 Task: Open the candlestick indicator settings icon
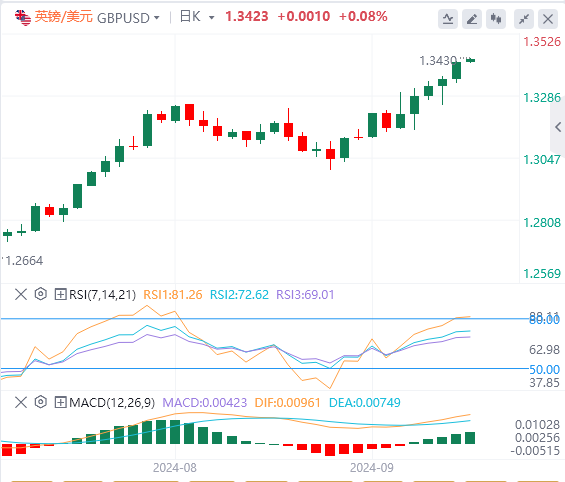coord(496,19)
